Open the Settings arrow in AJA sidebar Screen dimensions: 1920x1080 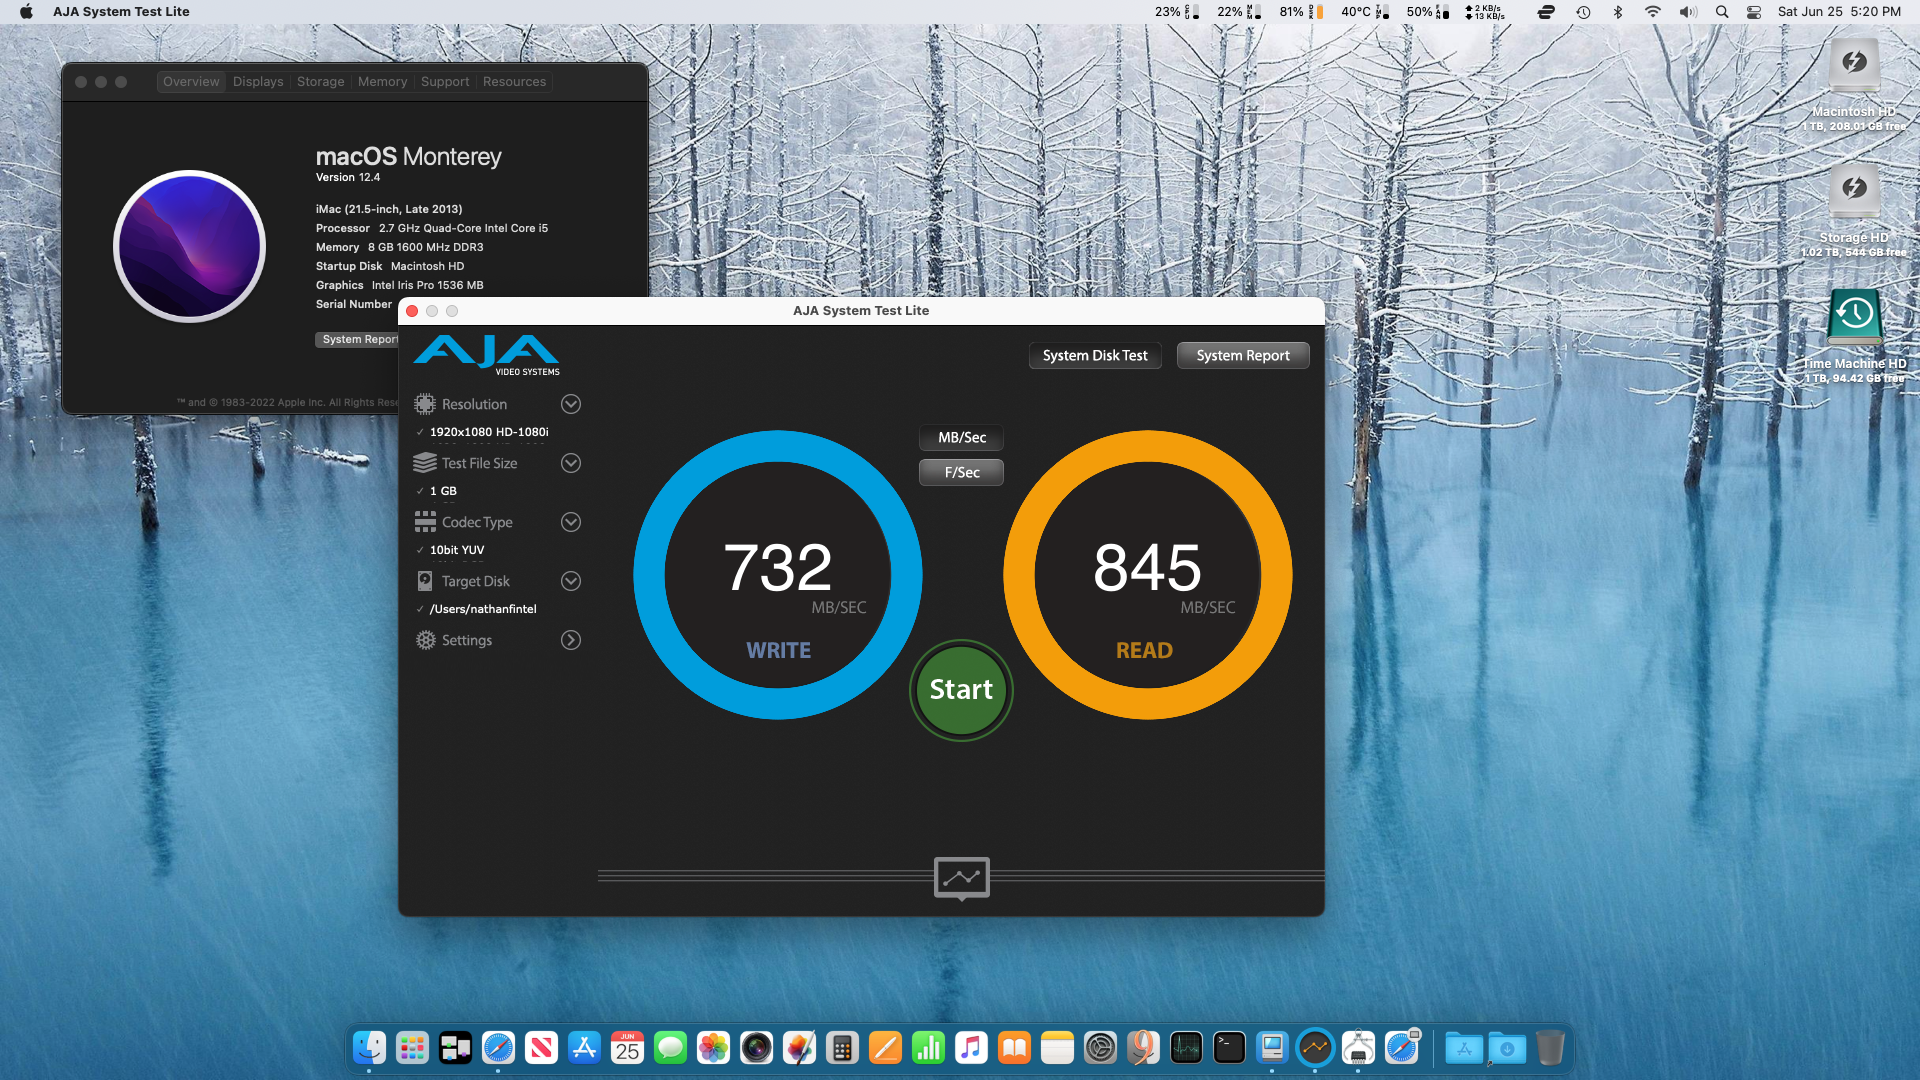point(571,640)
